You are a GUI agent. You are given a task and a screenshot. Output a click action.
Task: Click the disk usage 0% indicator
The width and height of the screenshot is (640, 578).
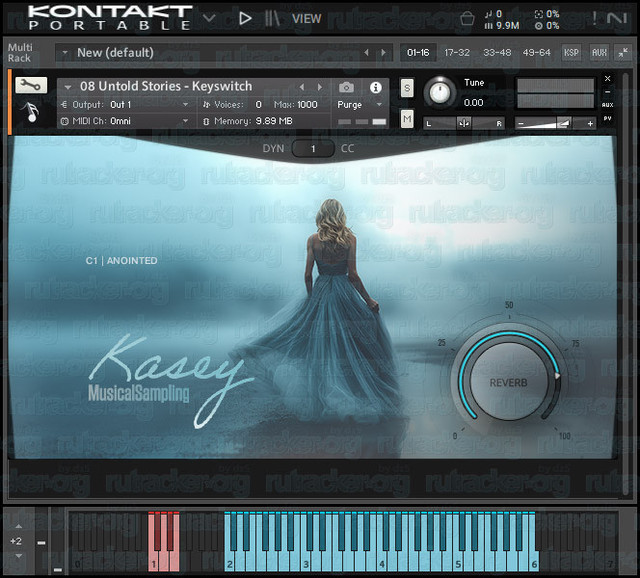point(547,26)
